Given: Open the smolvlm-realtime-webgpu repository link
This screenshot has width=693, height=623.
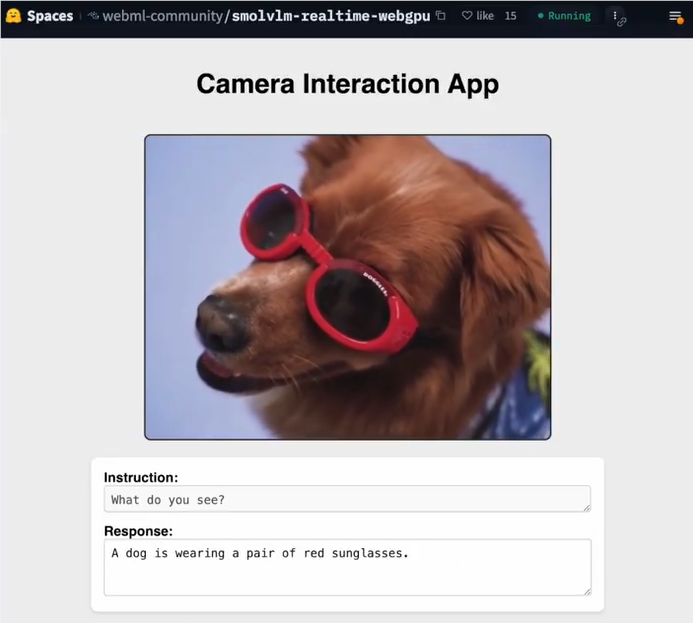Looking at the screenshot, I should (x=330, y=16).
